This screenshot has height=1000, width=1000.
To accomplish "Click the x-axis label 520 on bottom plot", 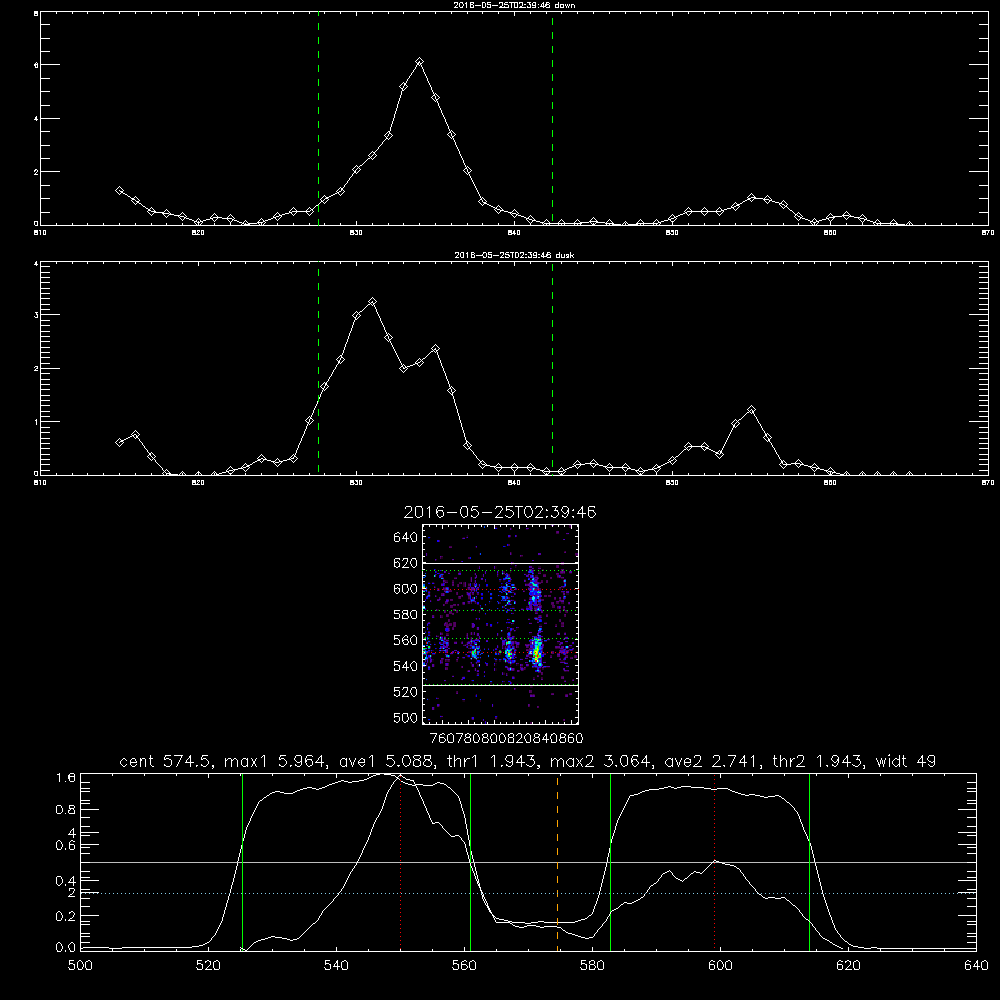I will coord(208,966).
